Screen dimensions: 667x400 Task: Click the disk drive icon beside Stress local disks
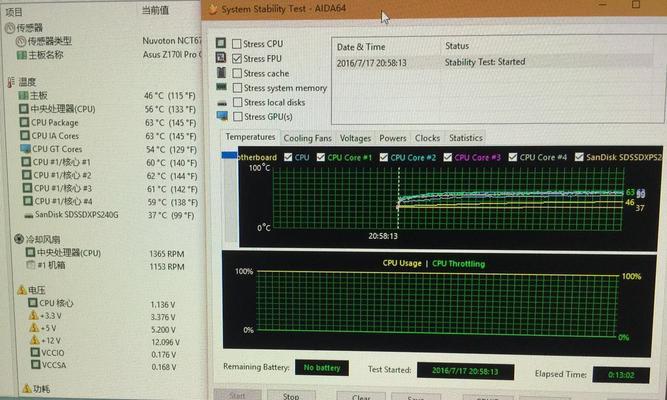222,103
